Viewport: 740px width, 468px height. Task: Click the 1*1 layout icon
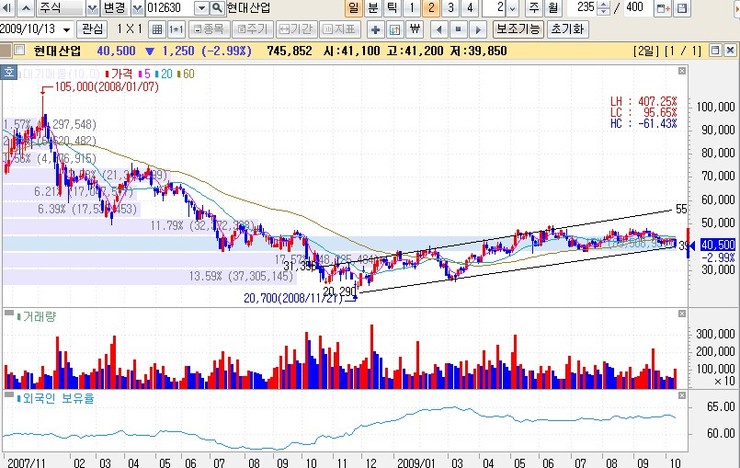click(176, 30)
